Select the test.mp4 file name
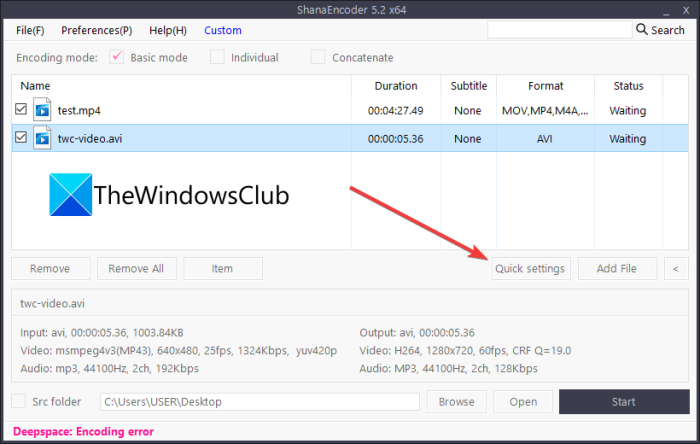Image resolution: width=700 pixels, height=444 pixels. [79, 111]
